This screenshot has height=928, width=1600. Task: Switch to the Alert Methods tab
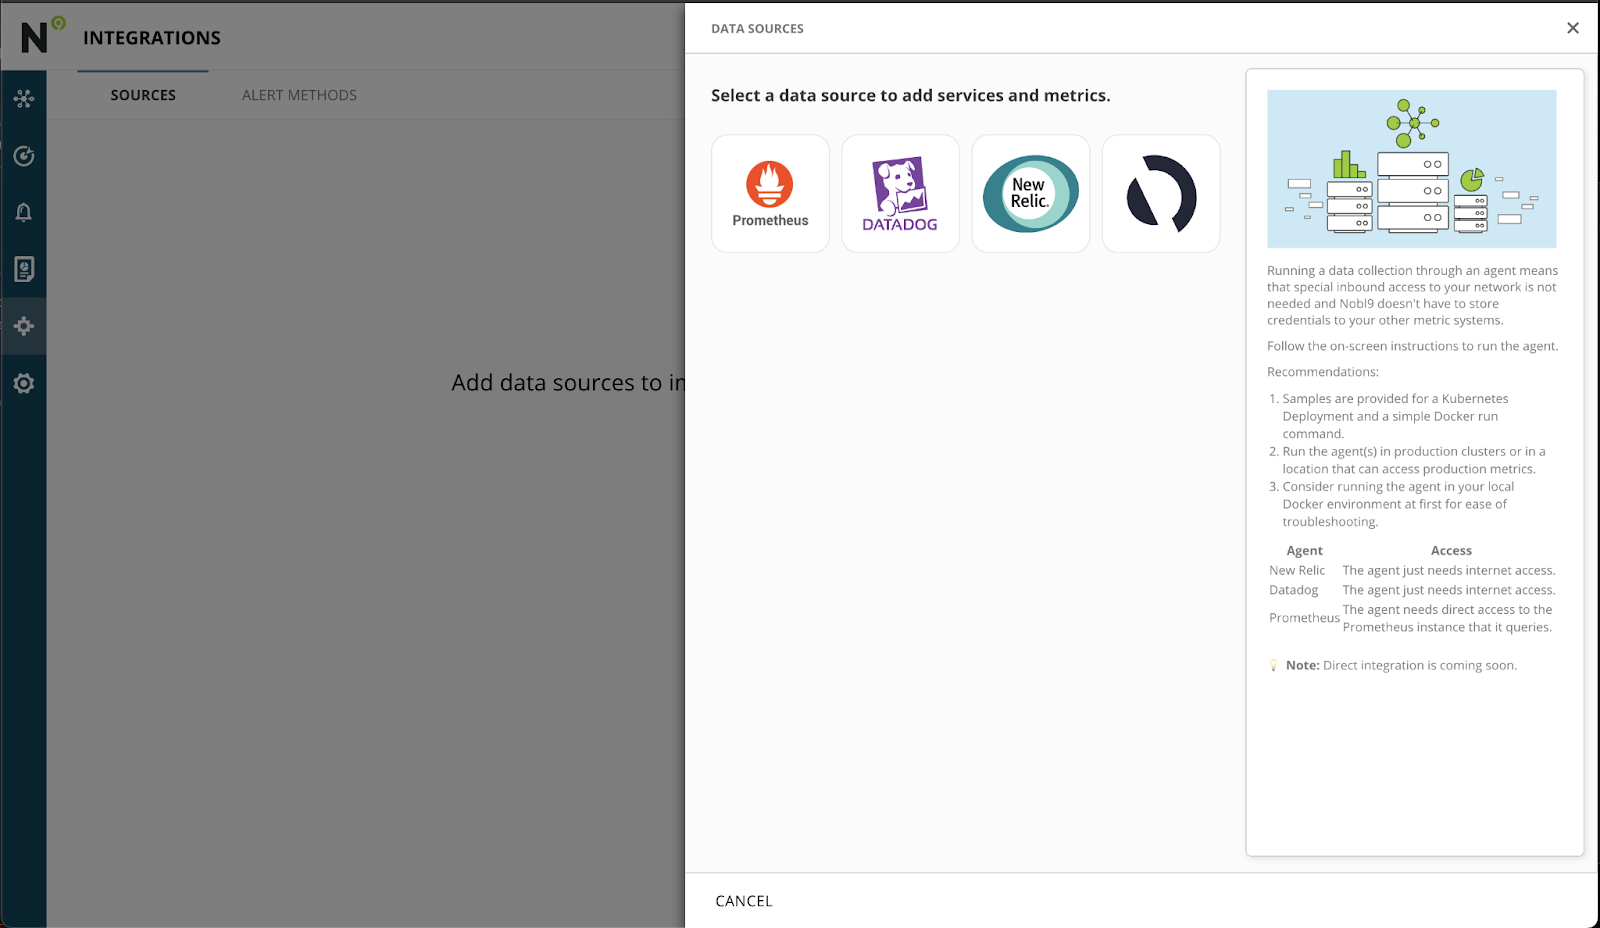click(299, 95)
